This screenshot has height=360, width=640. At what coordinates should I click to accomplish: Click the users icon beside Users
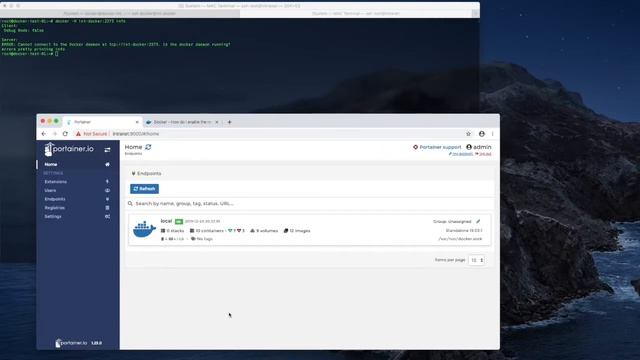[107, 191]
